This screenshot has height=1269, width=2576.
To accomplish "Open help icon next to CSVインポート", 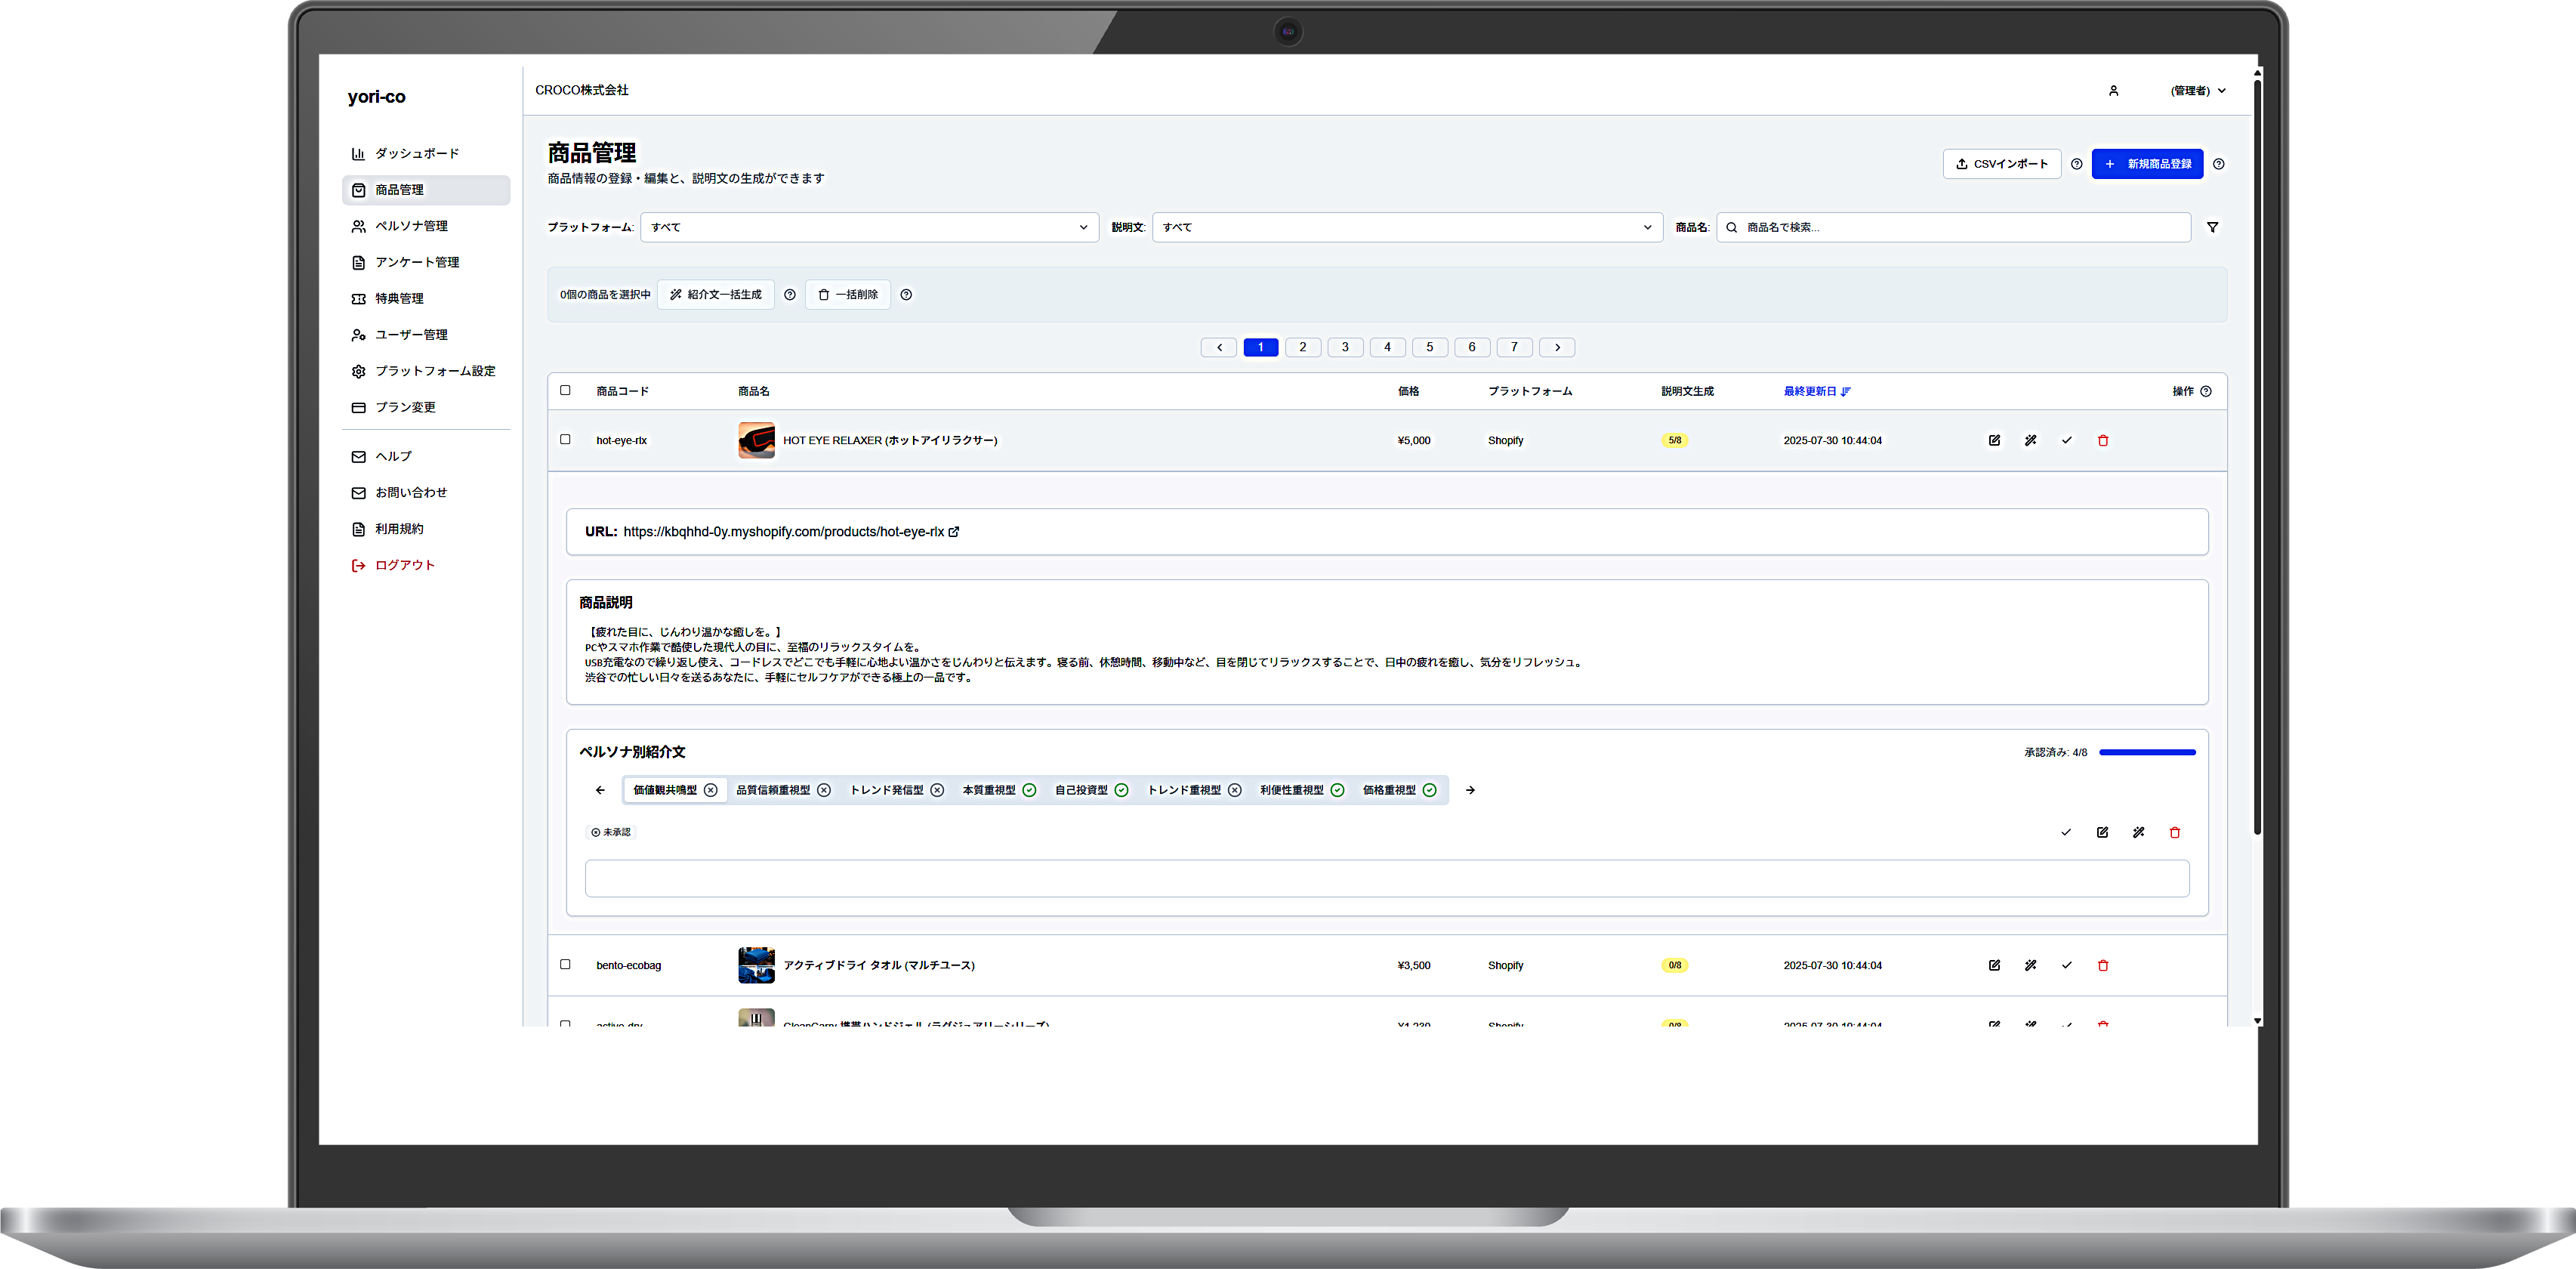I will [2076, 164].
